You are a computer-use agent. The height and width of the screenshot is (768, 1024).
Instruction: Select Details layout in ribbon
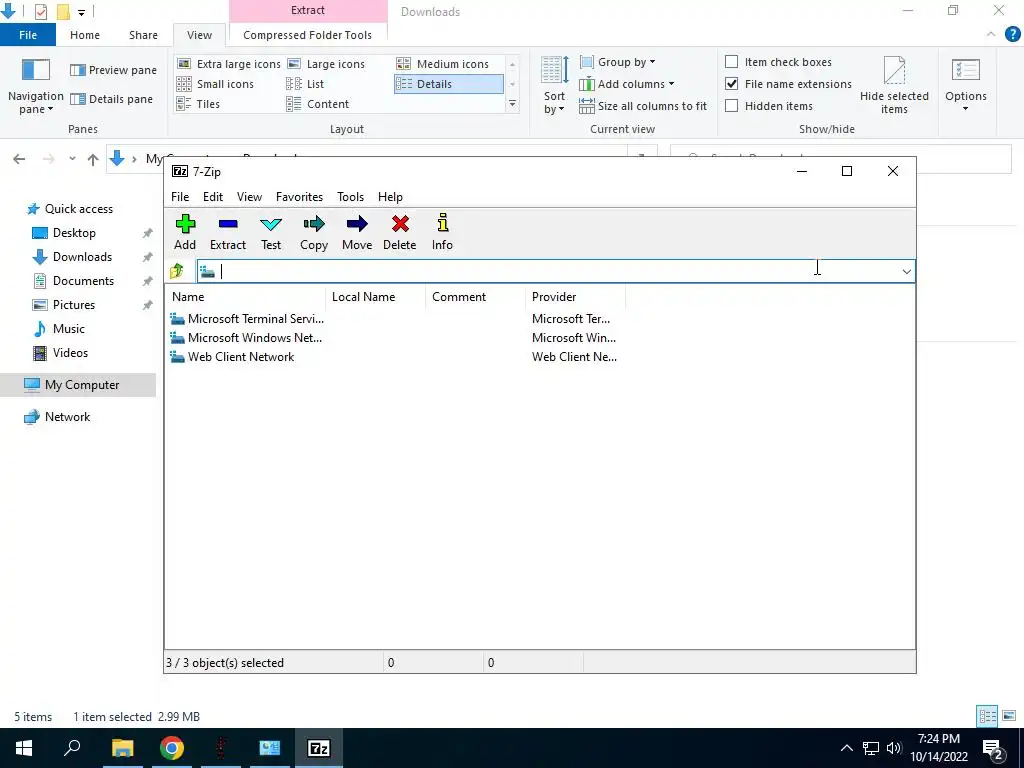coord(448,84)
